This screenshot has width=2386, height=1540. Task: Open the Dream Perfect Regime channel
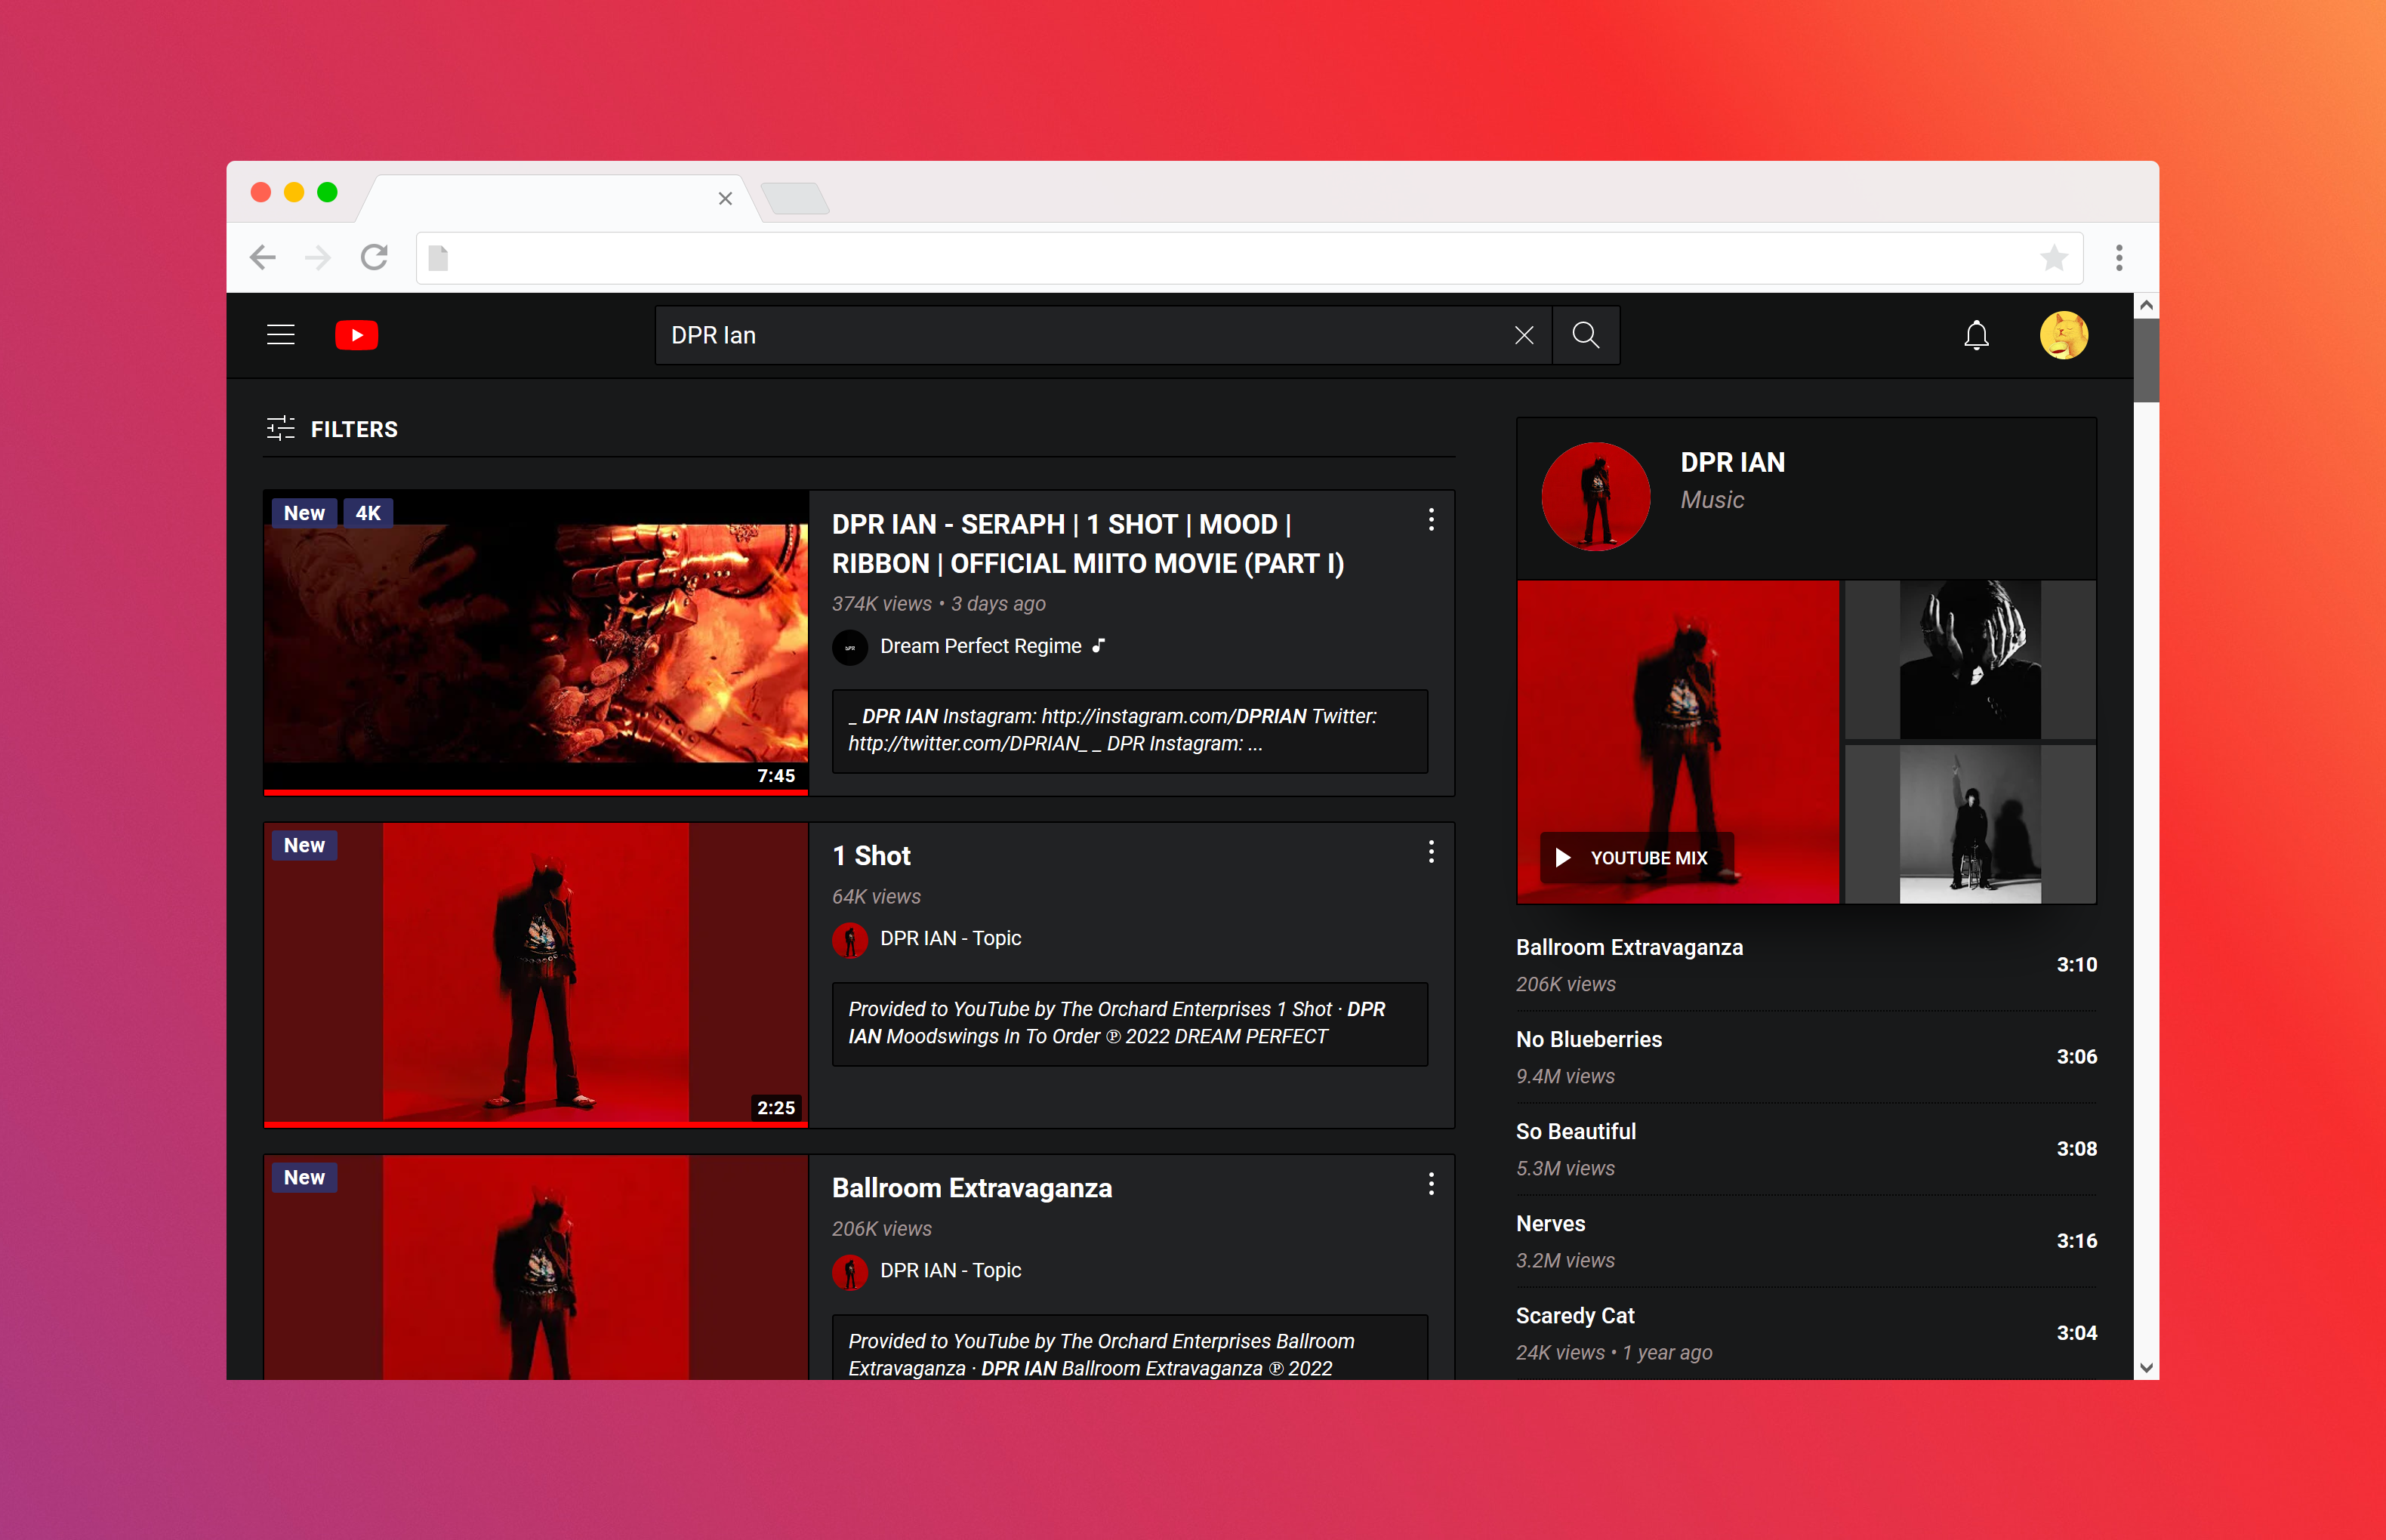point(979,646)
